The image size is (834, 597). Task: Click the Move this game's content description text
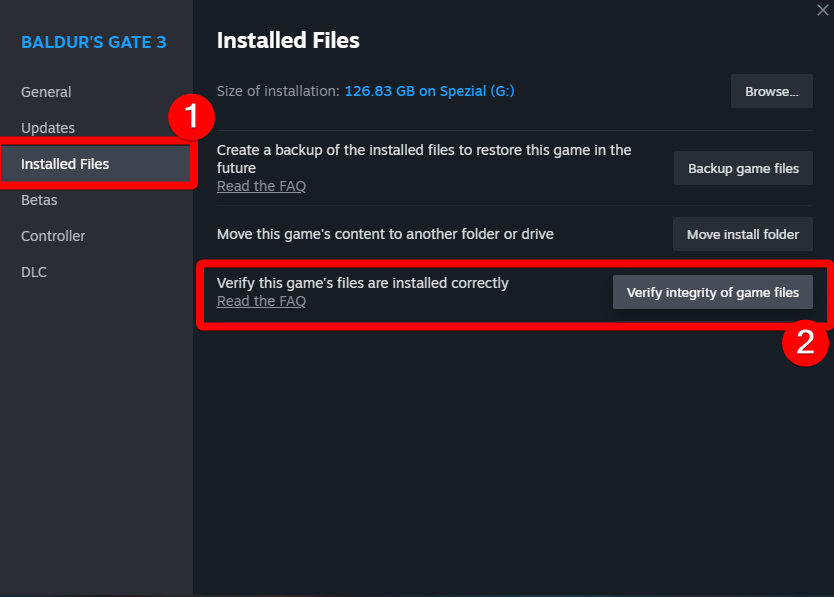point(385,234)
